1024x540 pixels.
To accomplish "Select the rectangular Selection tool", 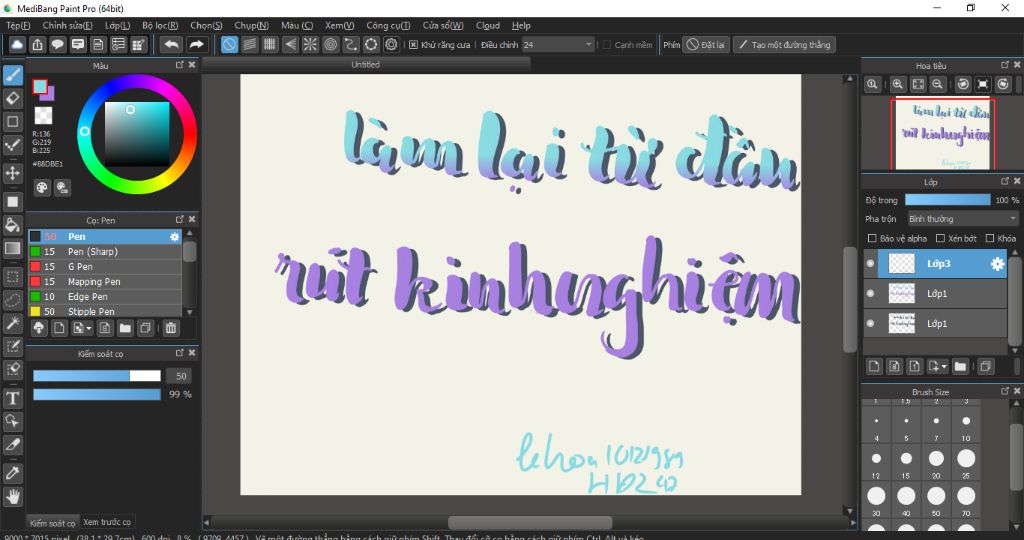I will [12, 277].
